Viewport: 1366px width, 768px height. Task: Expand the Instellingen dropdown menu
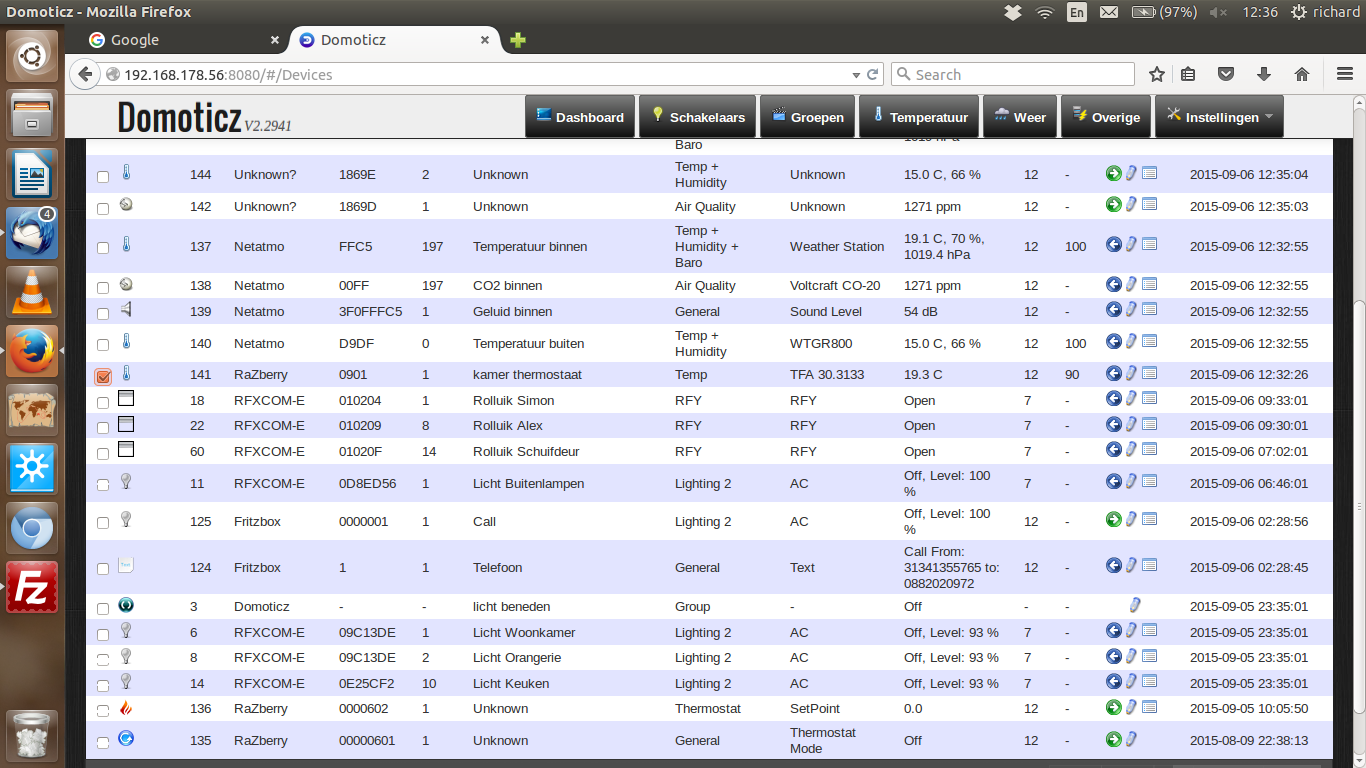1219,117
